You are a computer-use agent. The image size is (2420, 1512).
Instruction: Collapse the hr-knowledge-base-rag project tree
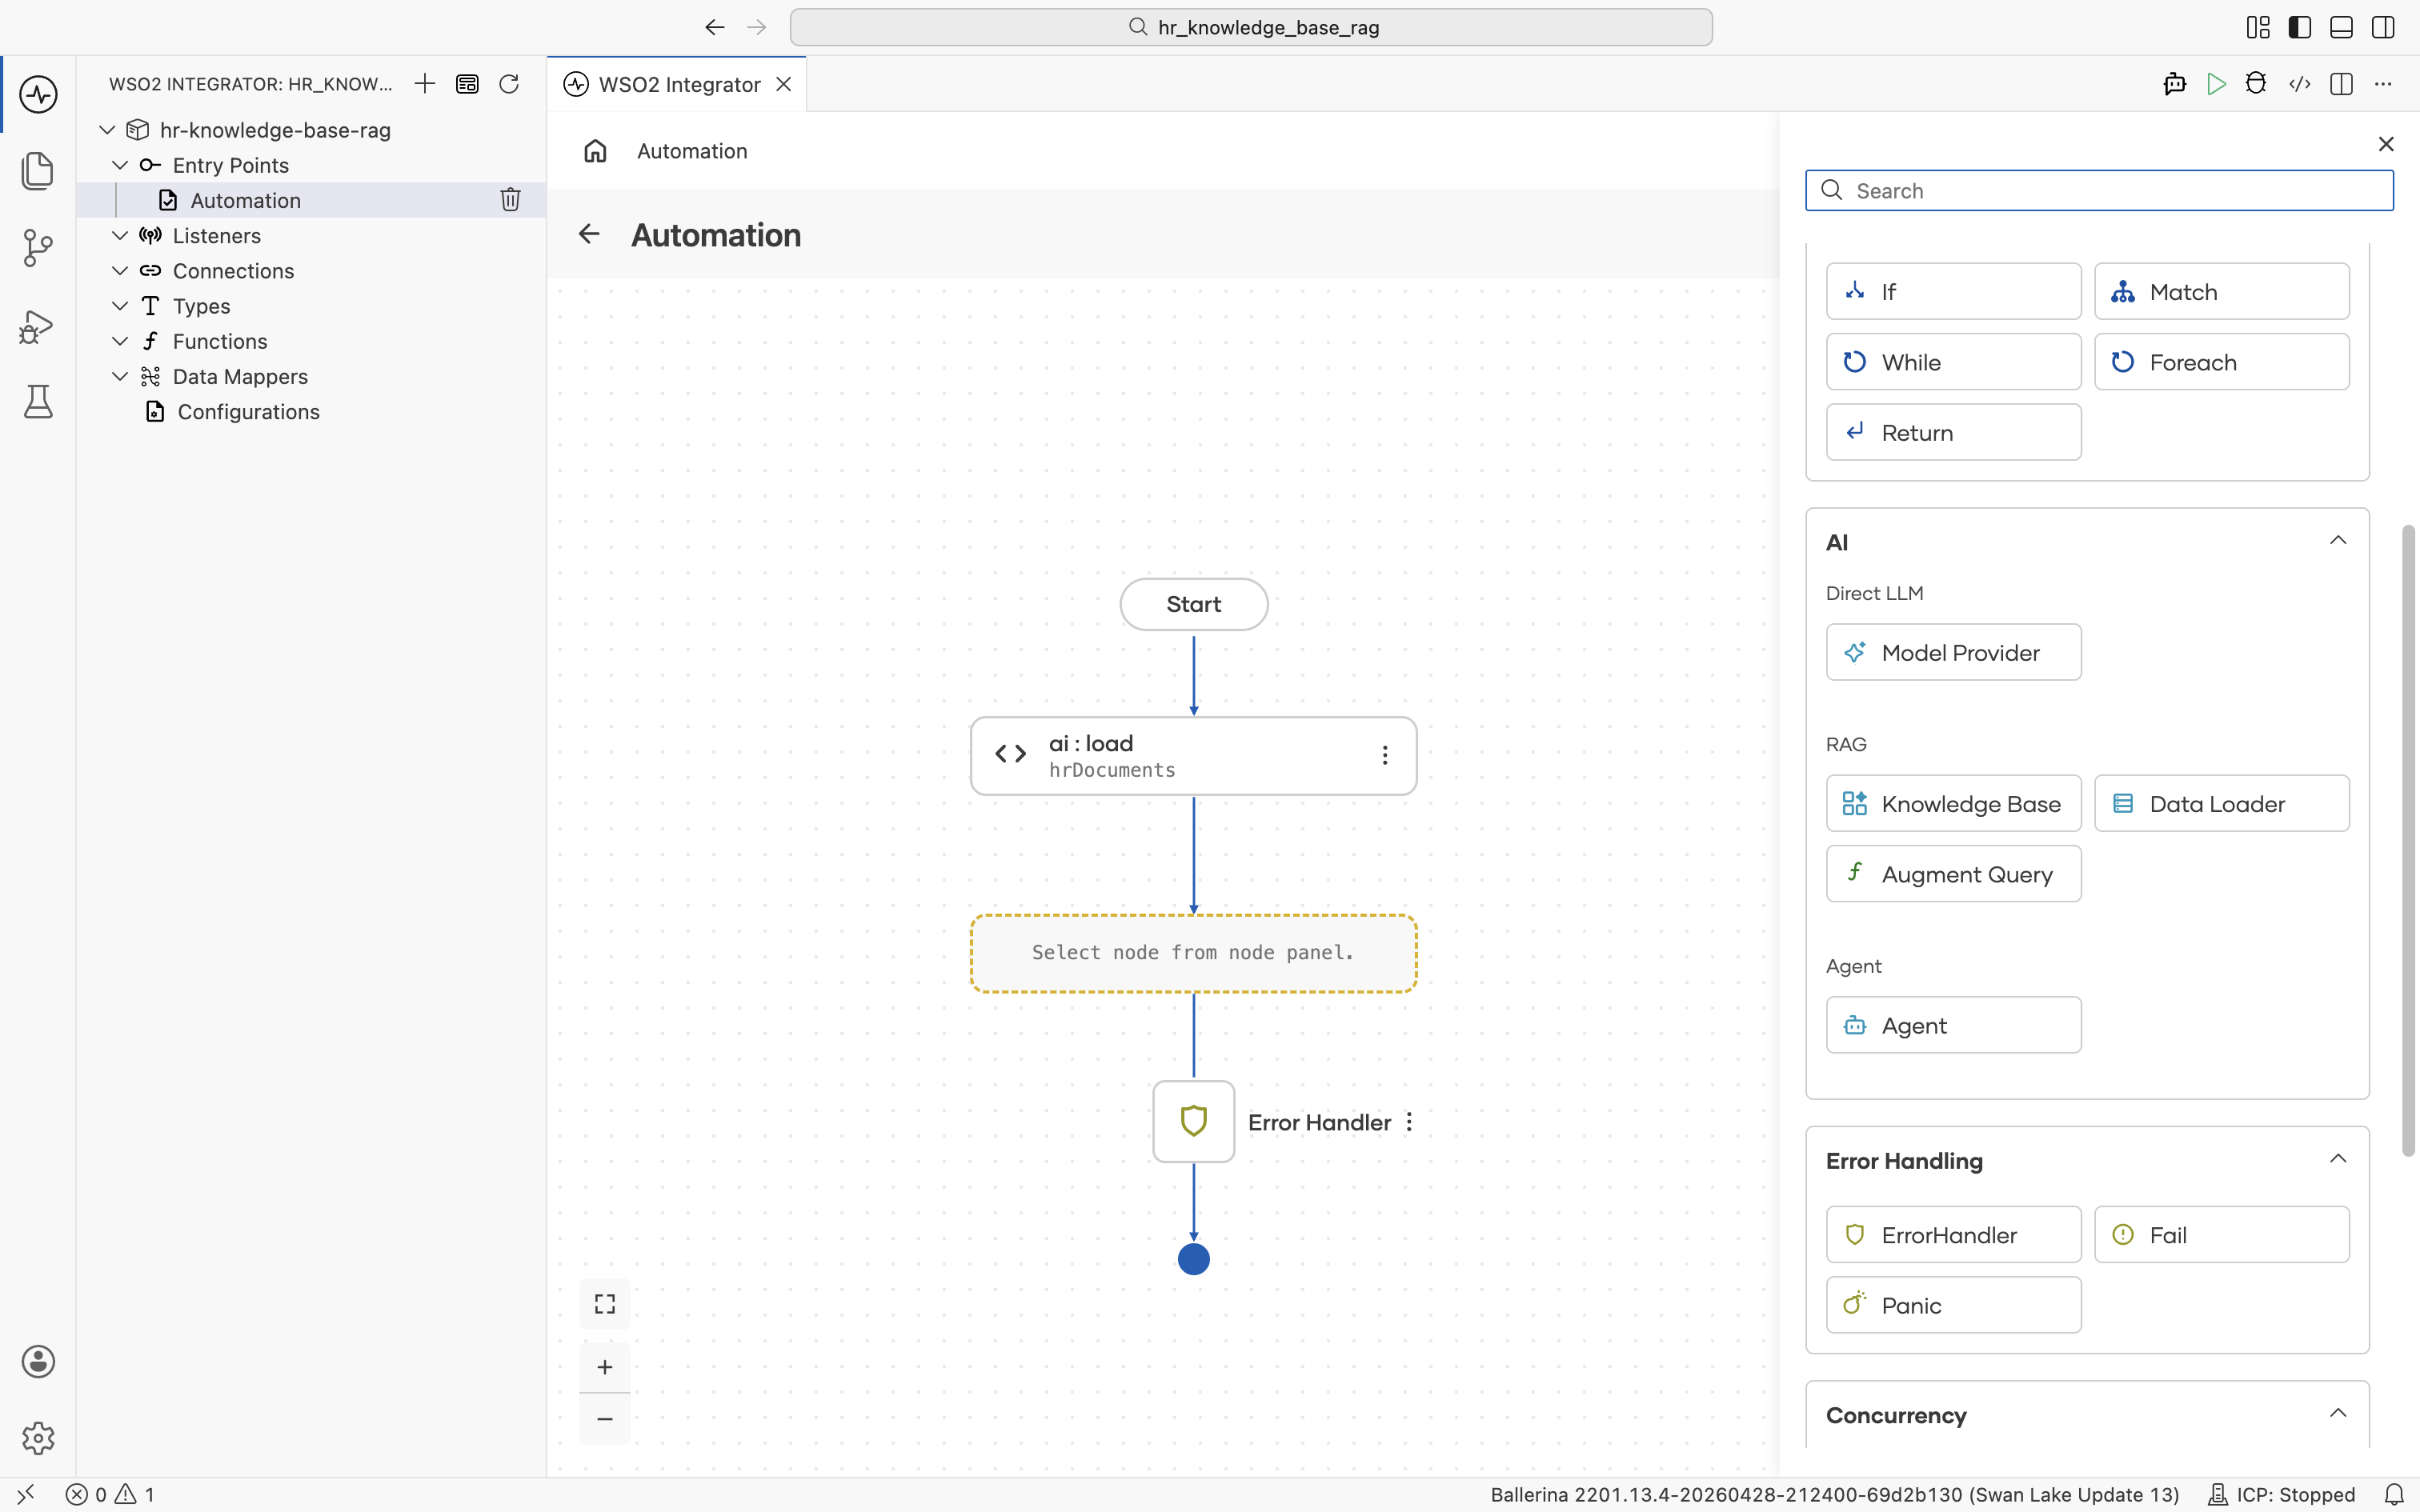click(x=107, y=130)
